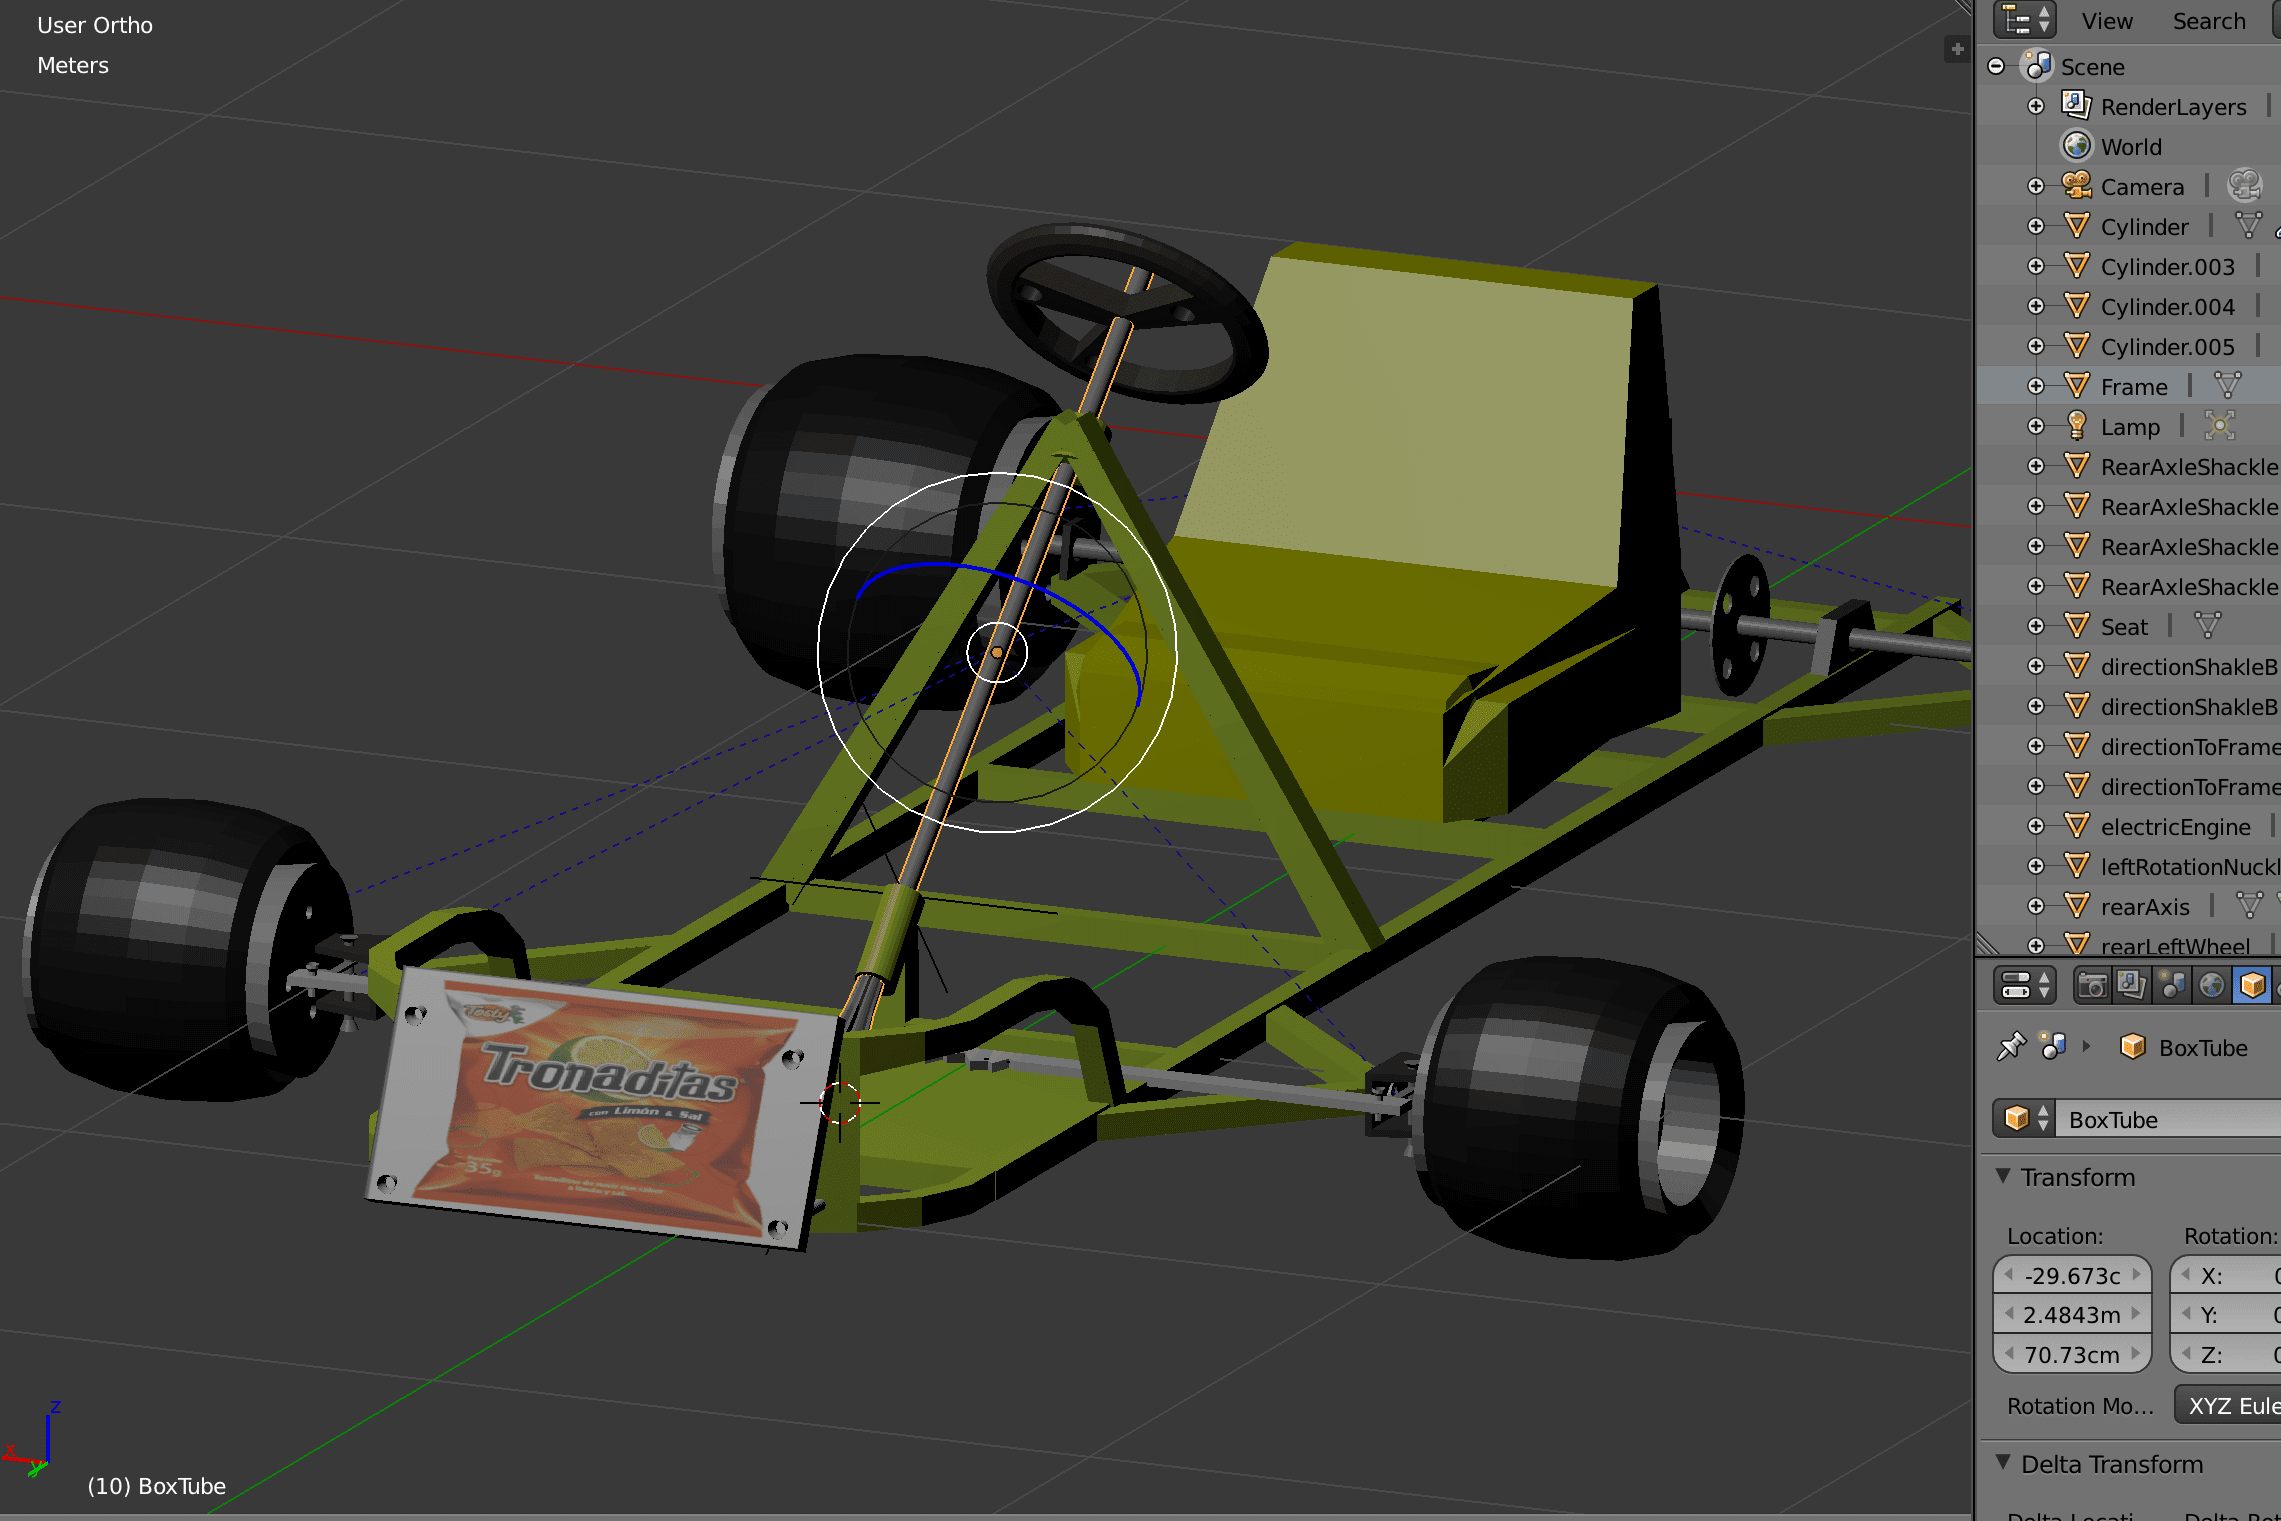Select the Object properties cube tab
Screen dimensions: 2281x1521
tap(2252, 986)
